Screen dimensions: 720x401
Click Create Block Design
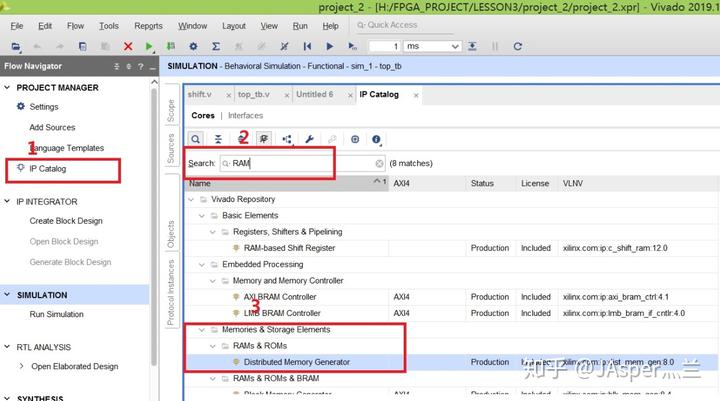[66, 221]
